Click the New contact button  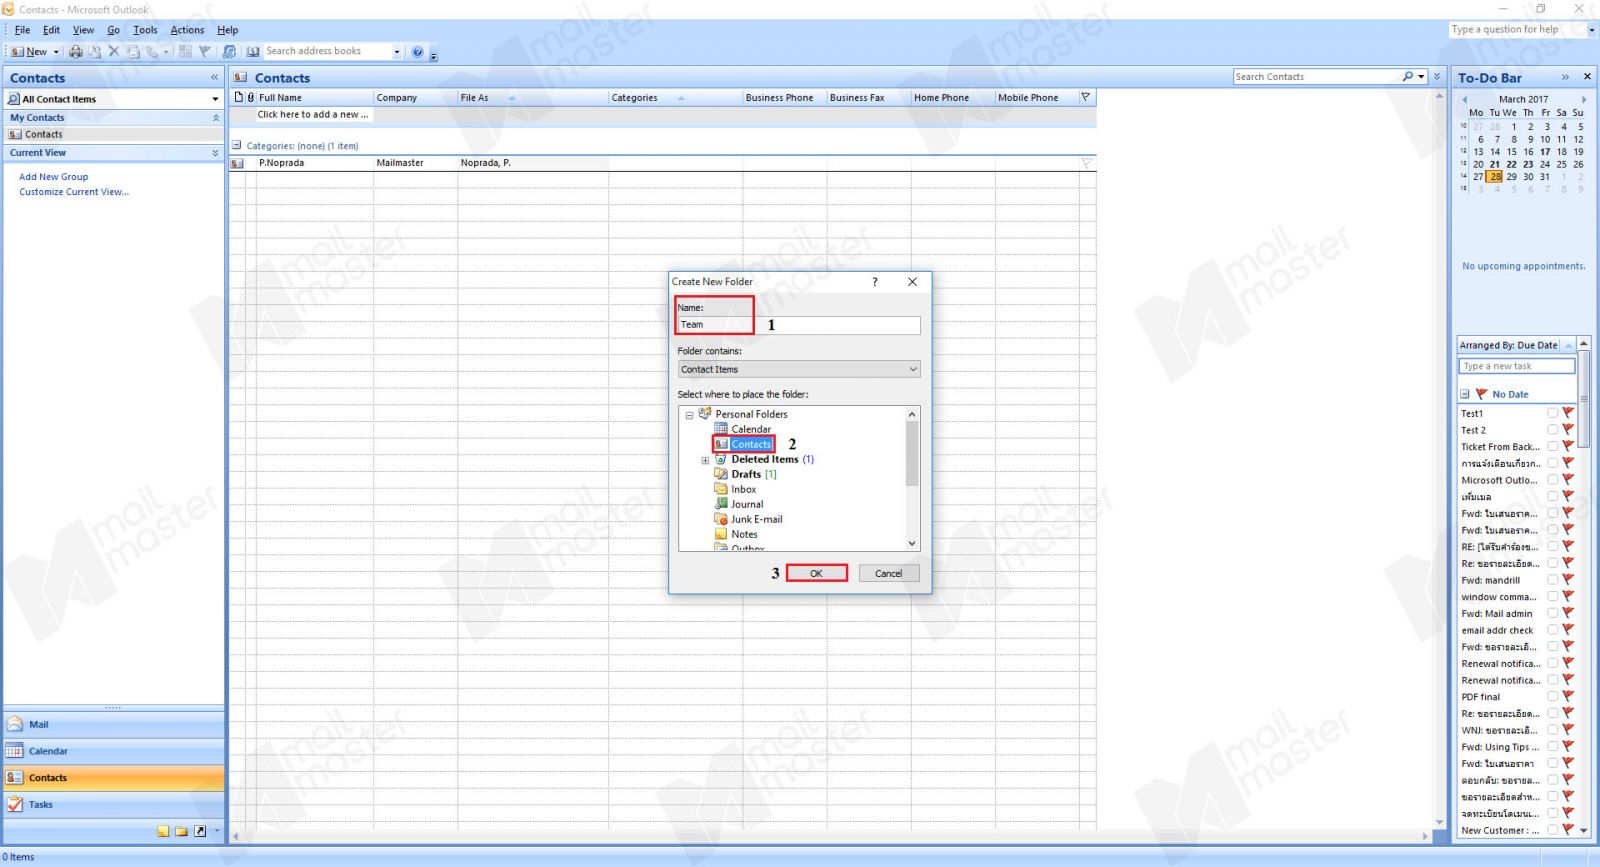29,52
